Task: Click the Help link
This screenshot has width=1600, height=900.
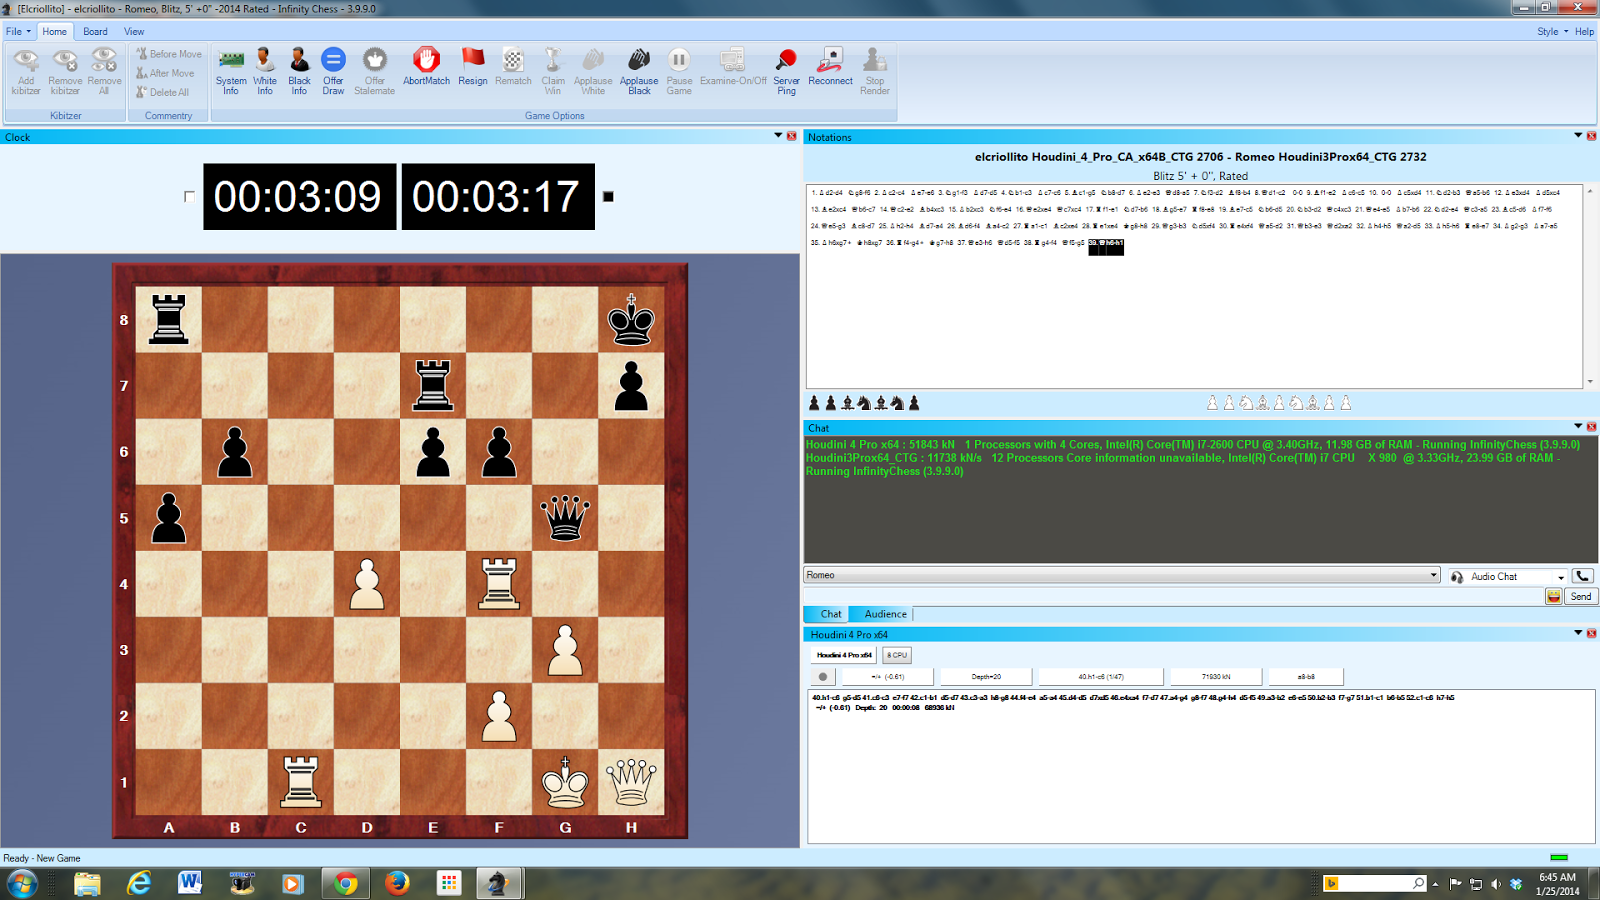Action: pyautogui.click(x=1584, y=31)
